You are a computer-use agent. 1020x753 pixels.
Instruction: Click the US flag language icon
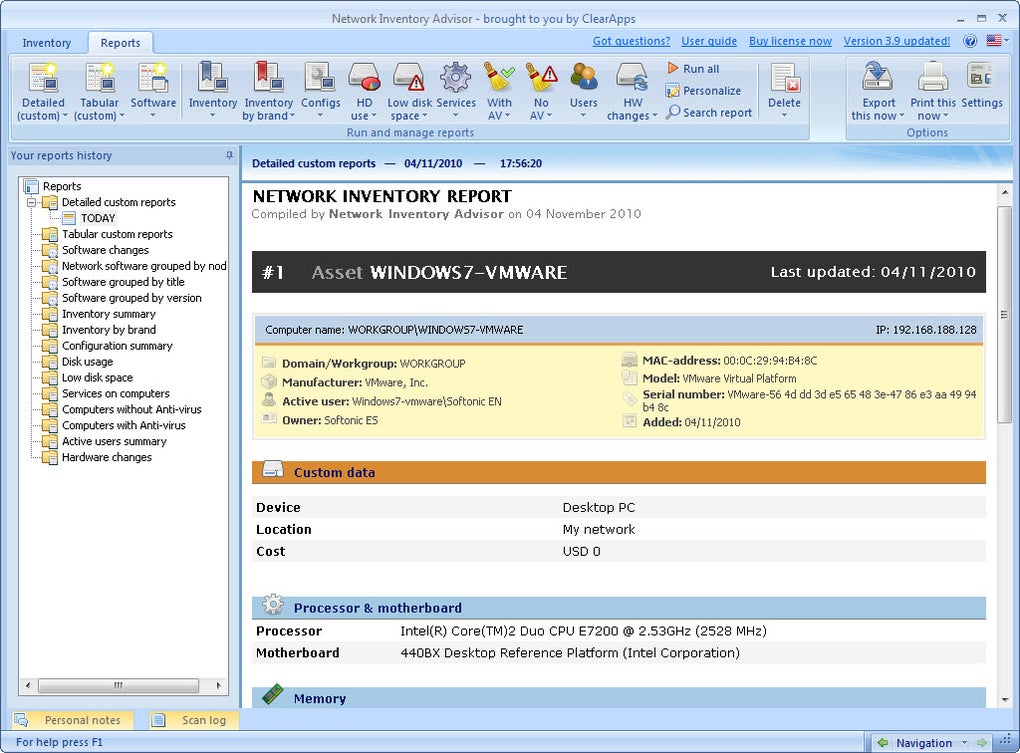(x=994, y=40)
